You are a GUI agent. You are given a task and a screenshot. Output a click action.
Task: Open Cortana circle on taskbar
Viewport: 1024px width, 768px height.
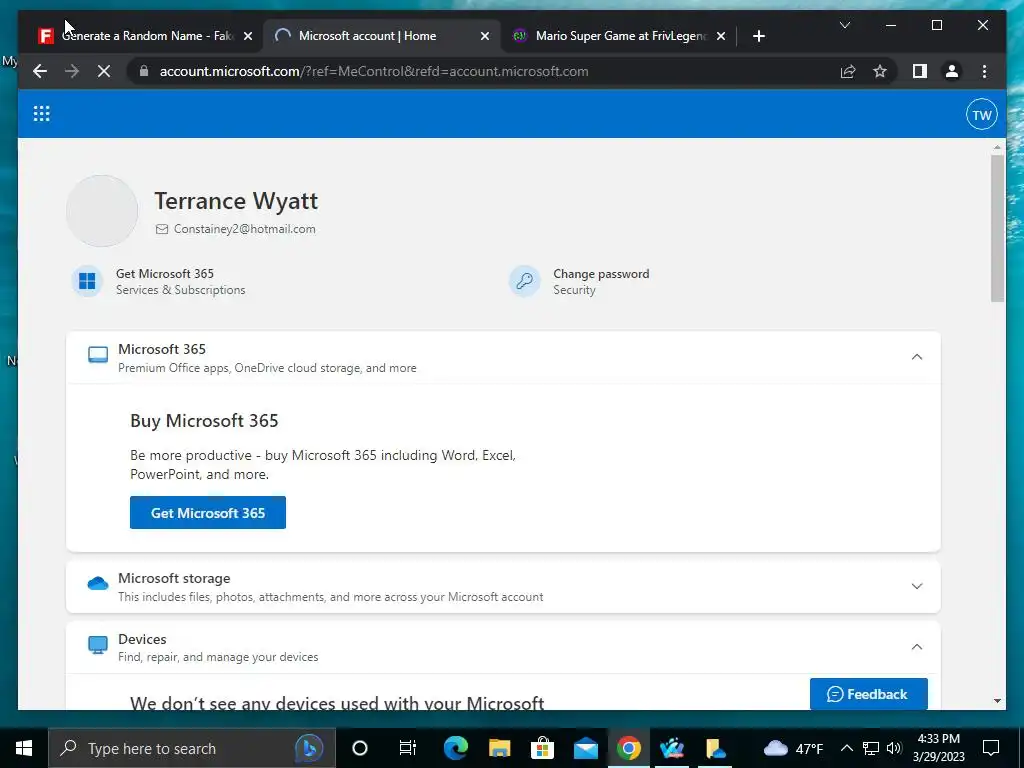tap(360, 748)
